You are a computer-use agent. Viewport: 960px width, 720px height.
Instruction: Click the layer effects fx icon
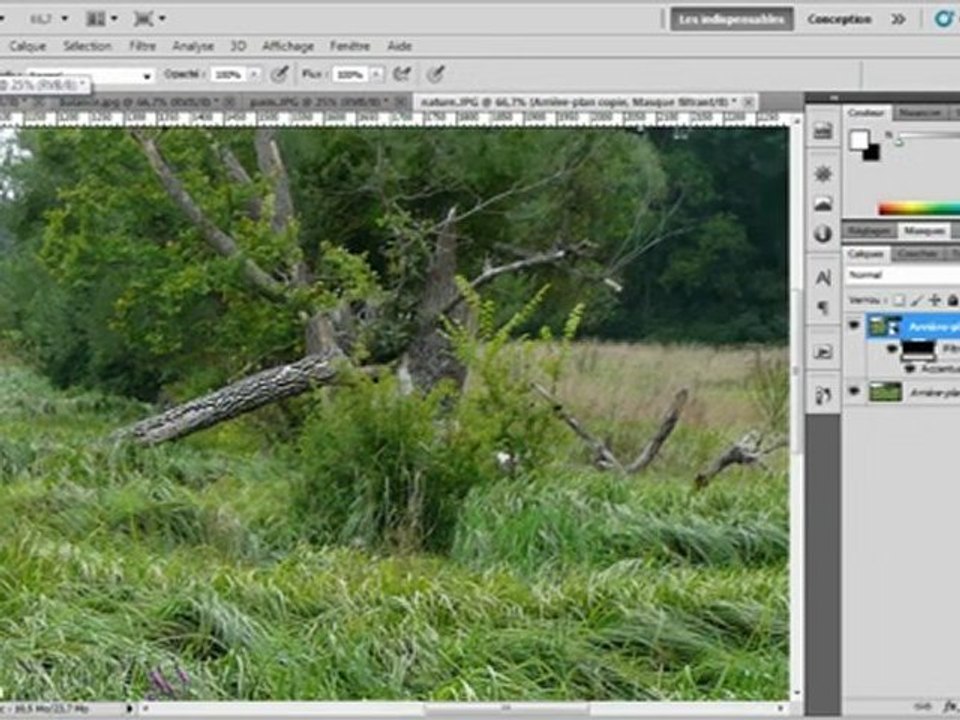949,707
